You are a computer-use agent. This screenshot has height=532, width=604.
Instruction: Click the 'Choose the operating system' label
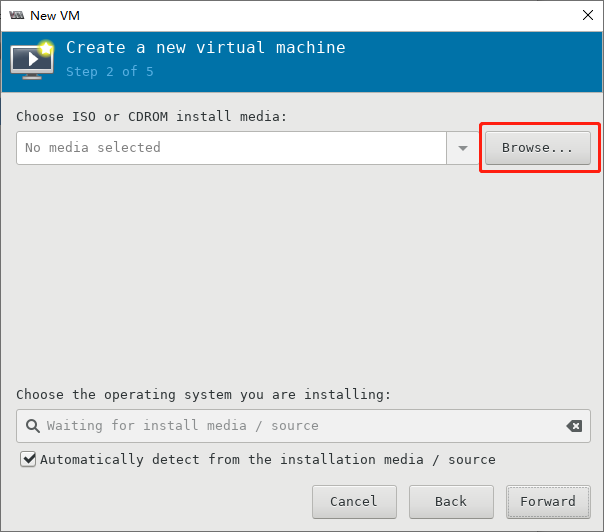(203, 394)
